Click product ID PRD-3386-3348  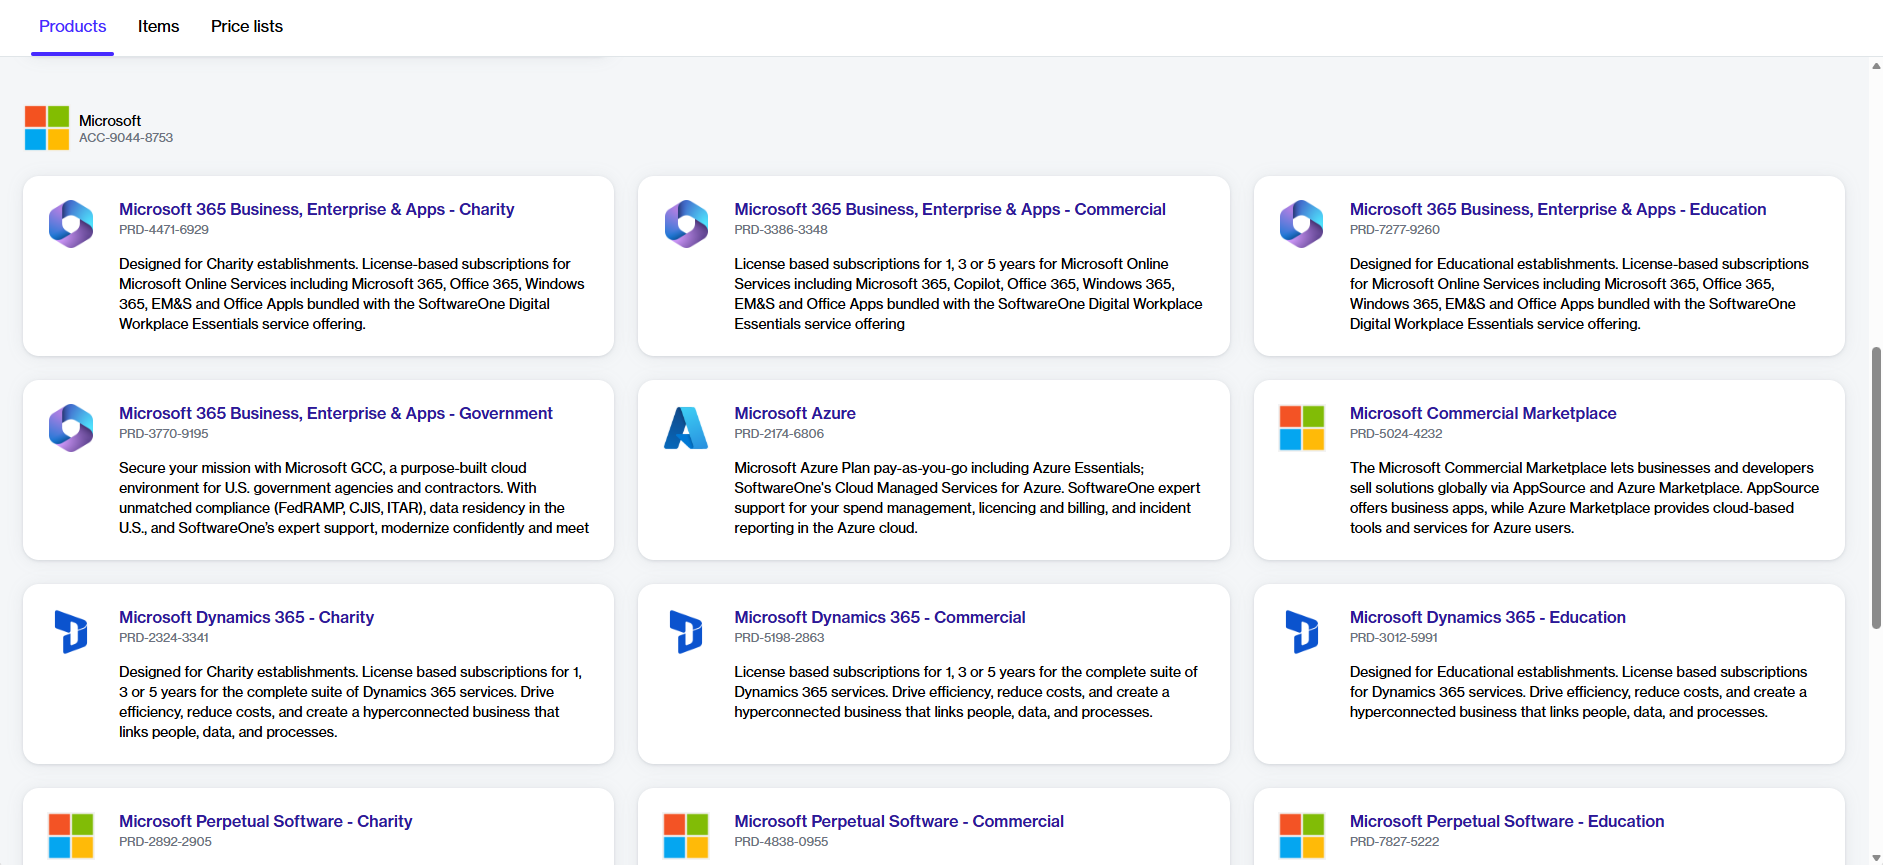tap(781, 230)
